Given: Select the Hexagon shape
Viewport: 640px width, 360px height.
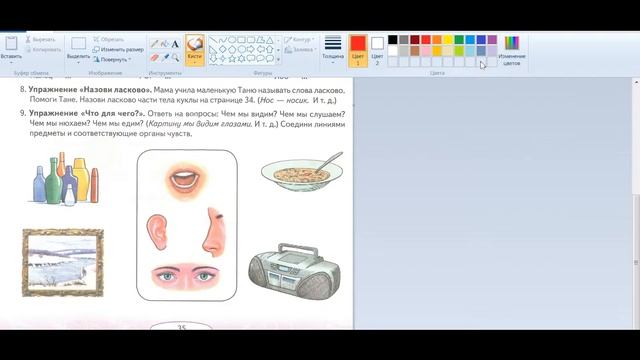Looking at the screenshot, I should coord(241,49).
